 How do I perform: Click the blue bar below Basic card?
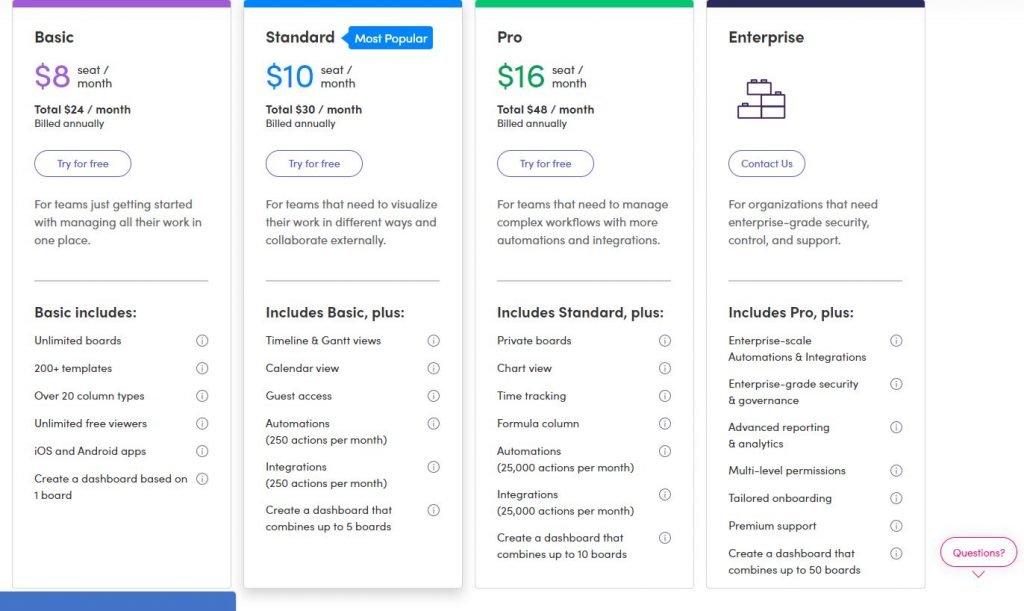tap(118, 601)
